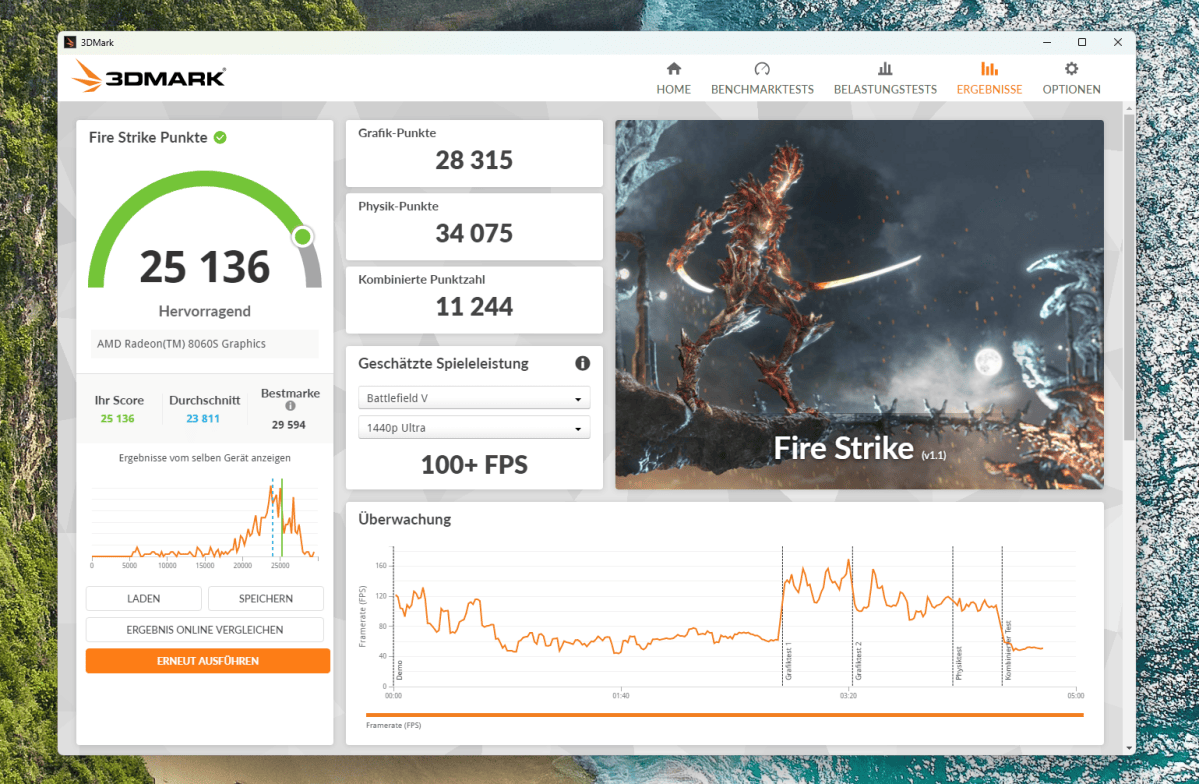Click the info icon beside Geschätzte Spieleleistung

point(582,363)
